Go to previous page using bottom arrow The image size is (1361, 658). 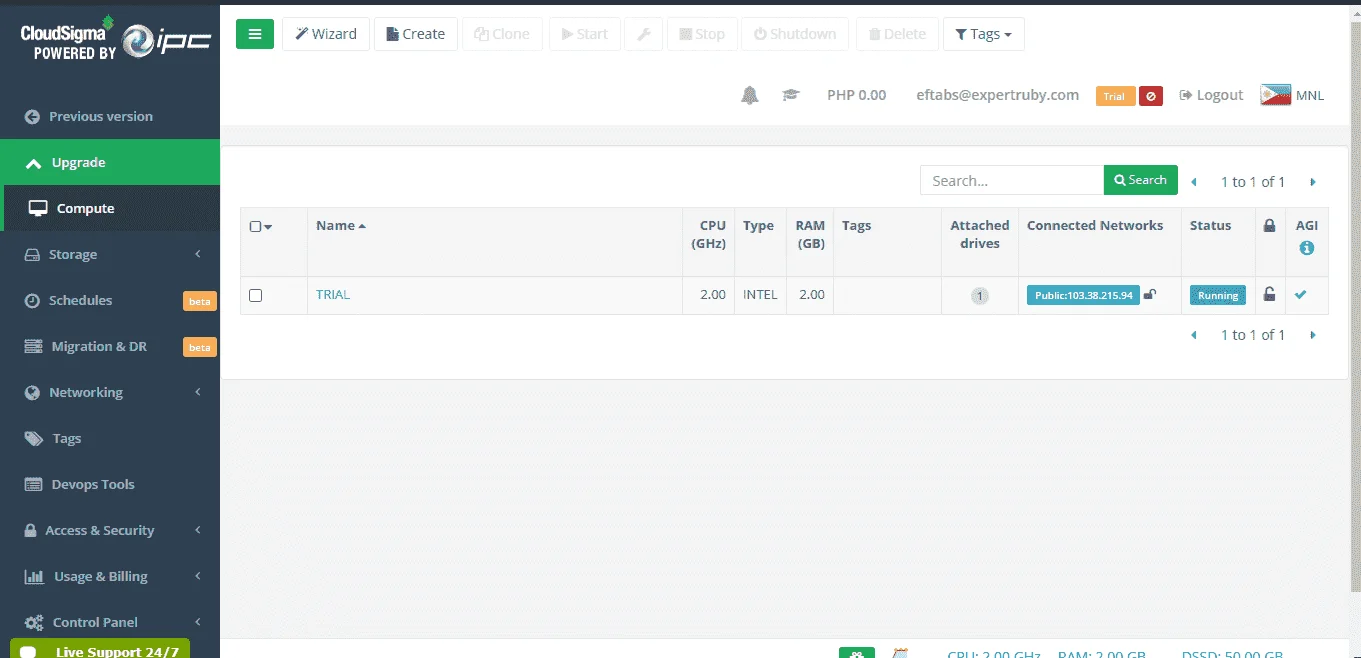pos(1193,335)
